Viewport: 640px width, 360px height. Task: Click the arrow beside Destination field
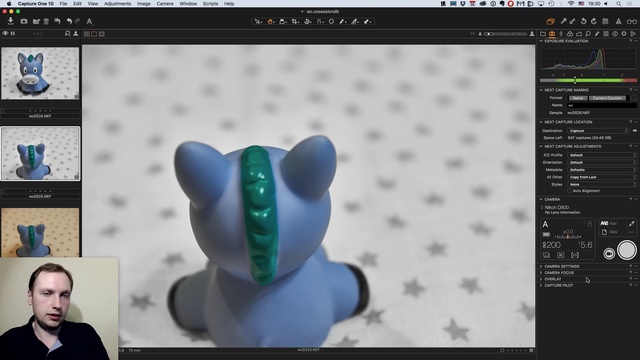634,131
